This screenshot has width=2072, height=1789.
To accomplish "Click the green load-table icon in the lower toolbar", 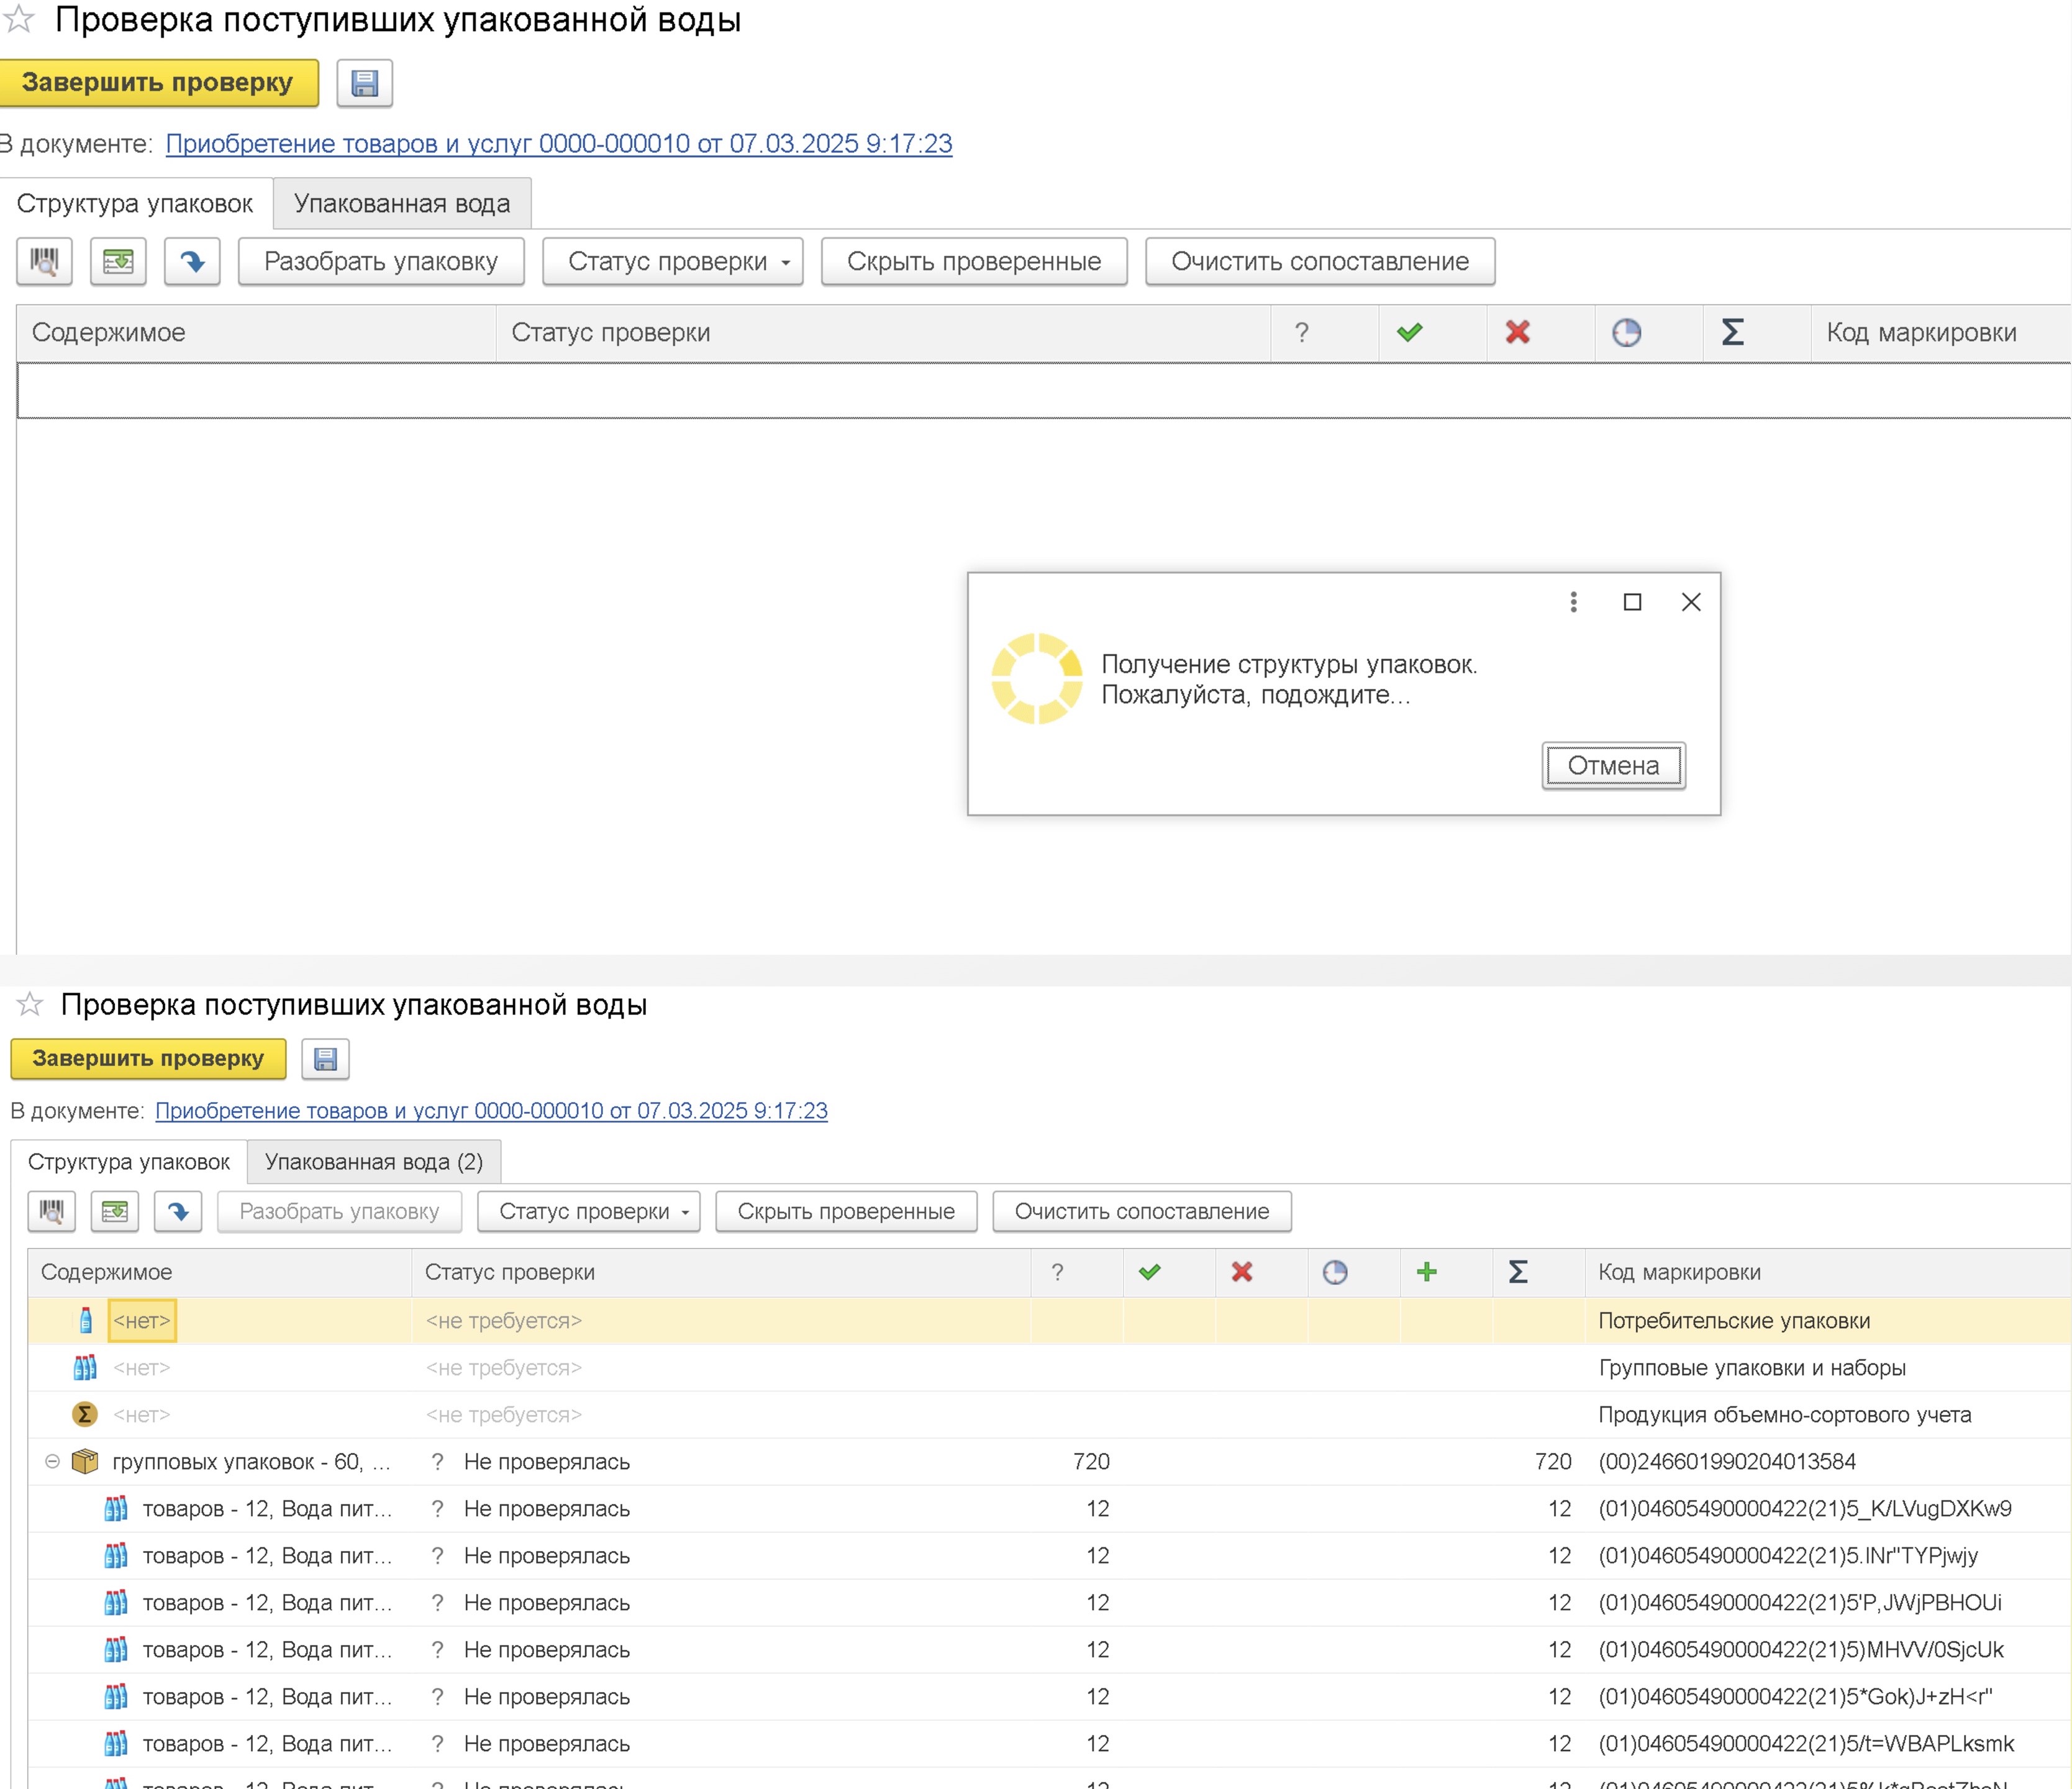I will [115, 1212].
